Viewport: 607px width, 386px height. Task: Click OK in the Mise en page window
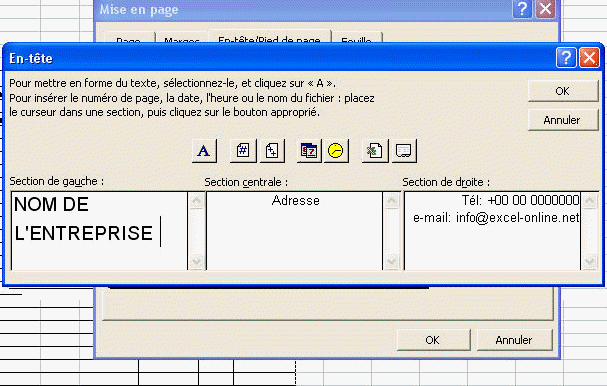[433, 340]
